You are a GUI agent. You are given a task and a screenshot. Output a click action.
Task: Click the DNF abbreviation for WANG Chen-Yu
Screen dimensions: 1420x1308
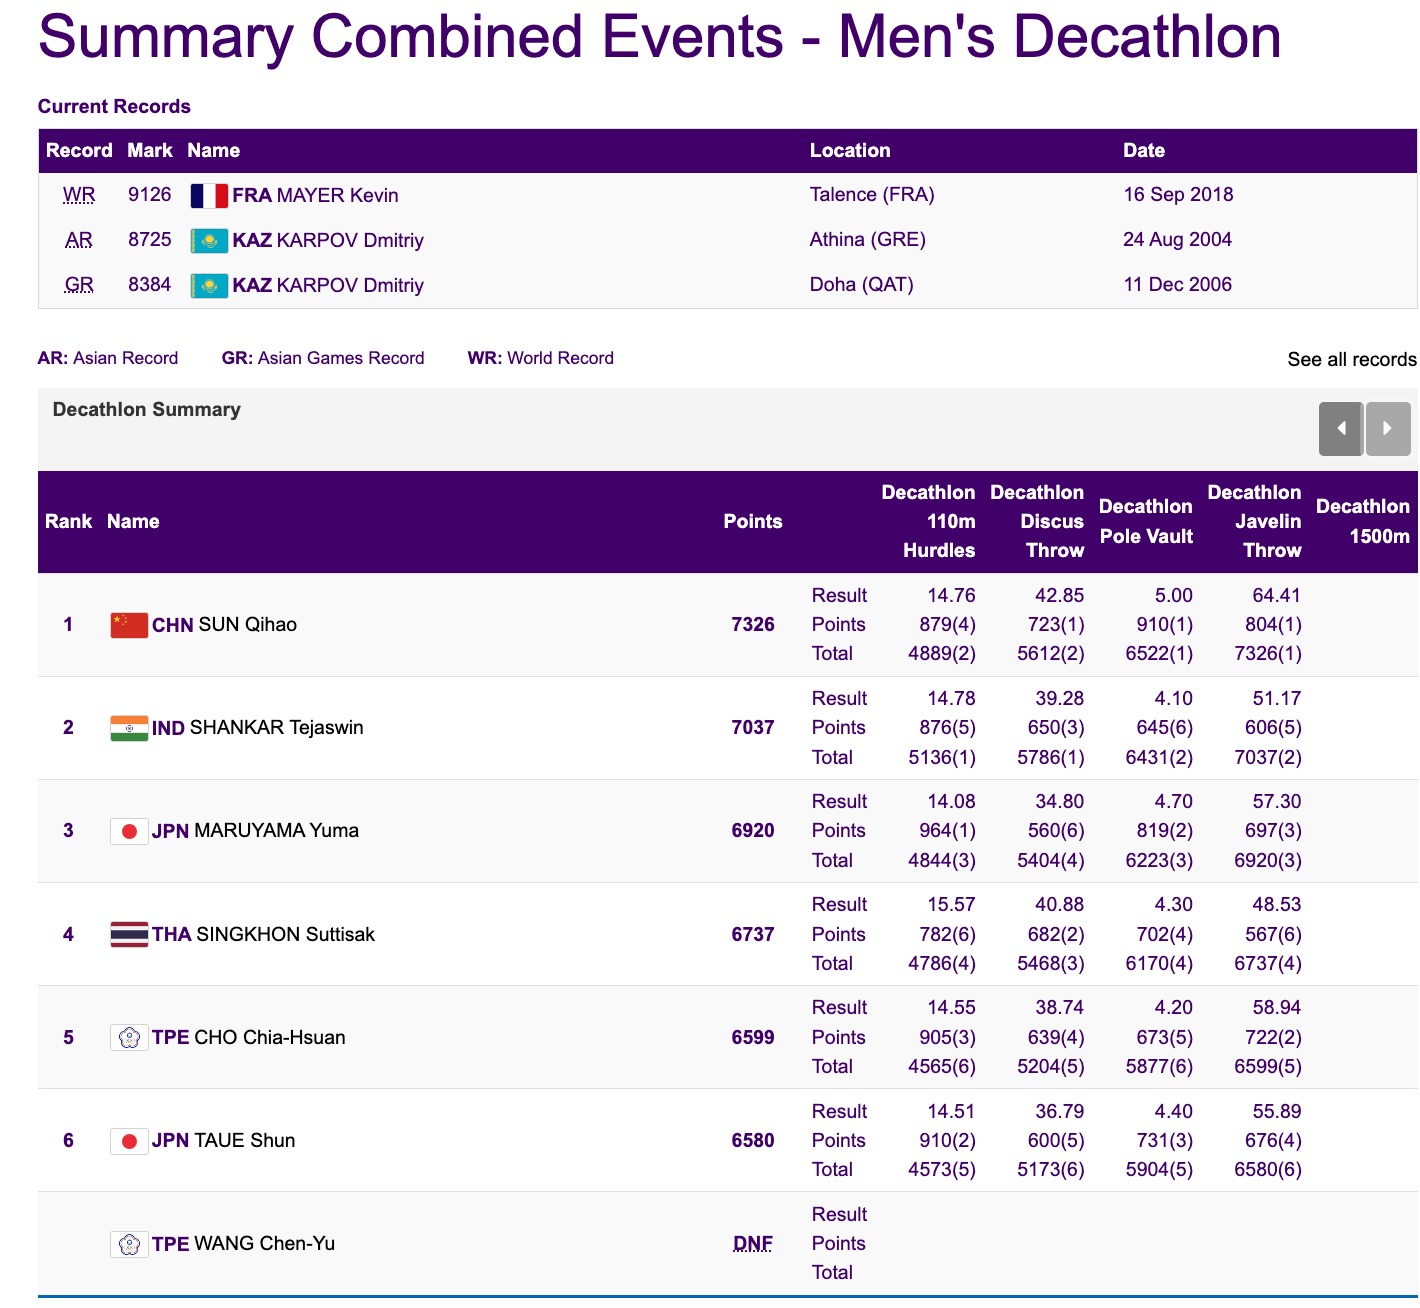(752, 1244)
